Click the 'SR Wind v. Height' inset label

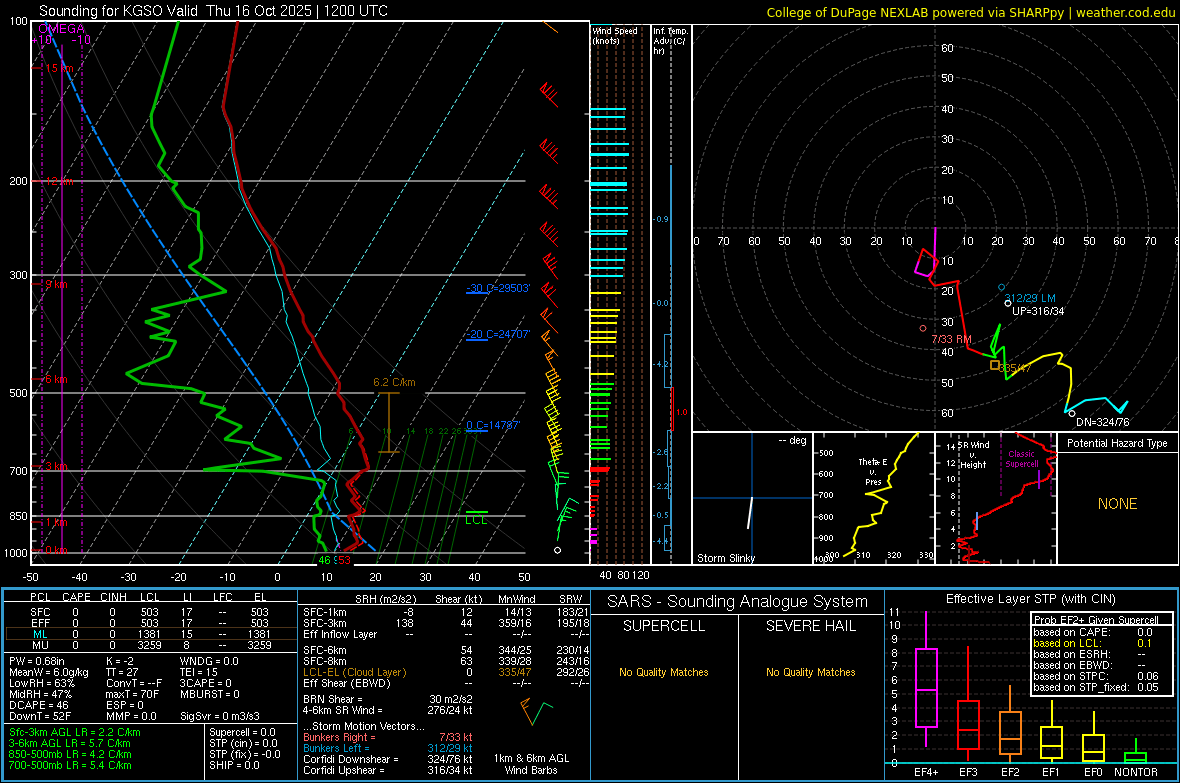(x=973, y=455)
